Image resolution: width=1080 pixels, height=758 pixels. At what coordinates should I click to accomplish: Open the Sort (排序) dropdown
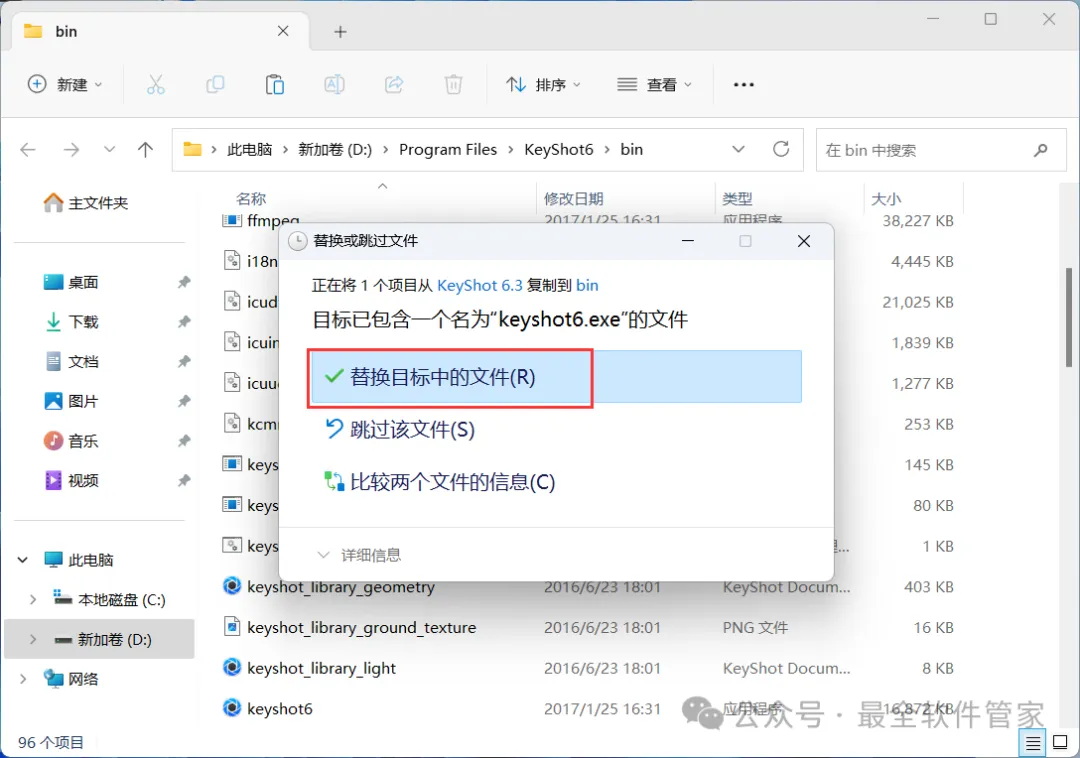point(543,85)
